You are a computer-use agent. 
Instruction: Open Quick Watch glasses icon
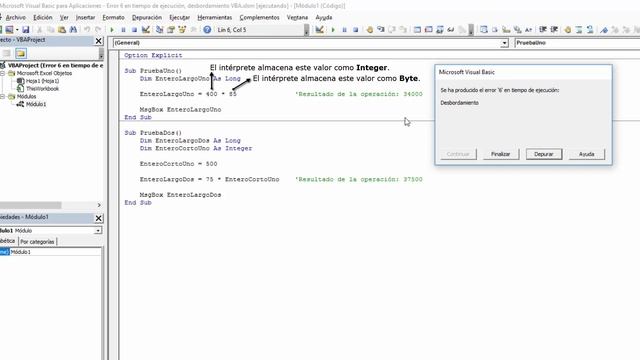(451, 30)
